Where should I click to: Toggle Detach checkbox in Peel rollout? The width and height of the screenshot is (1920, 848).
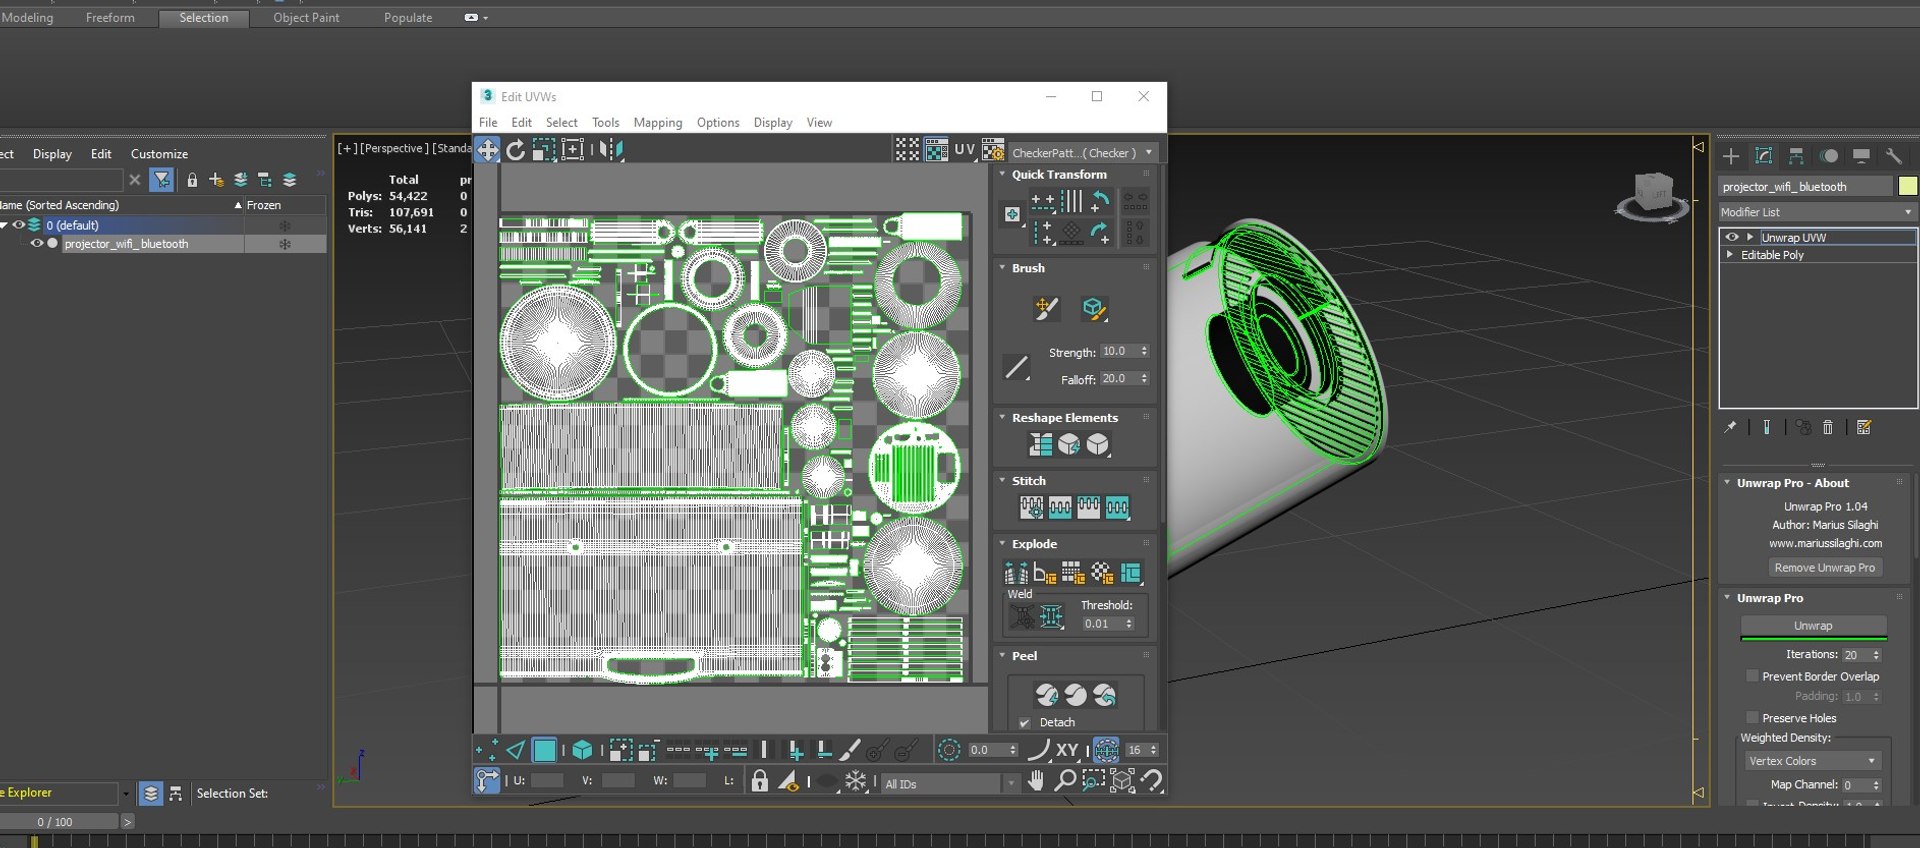(x=1025, y=723)
